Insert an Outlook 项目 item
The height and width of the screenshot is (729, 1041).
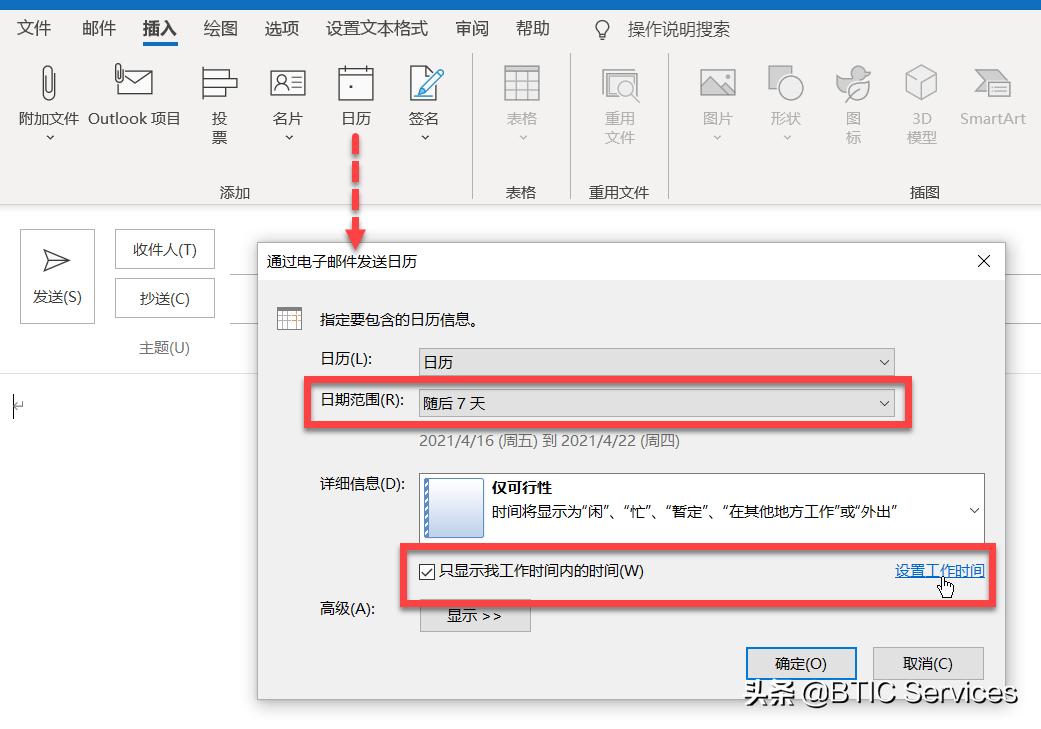133,95
